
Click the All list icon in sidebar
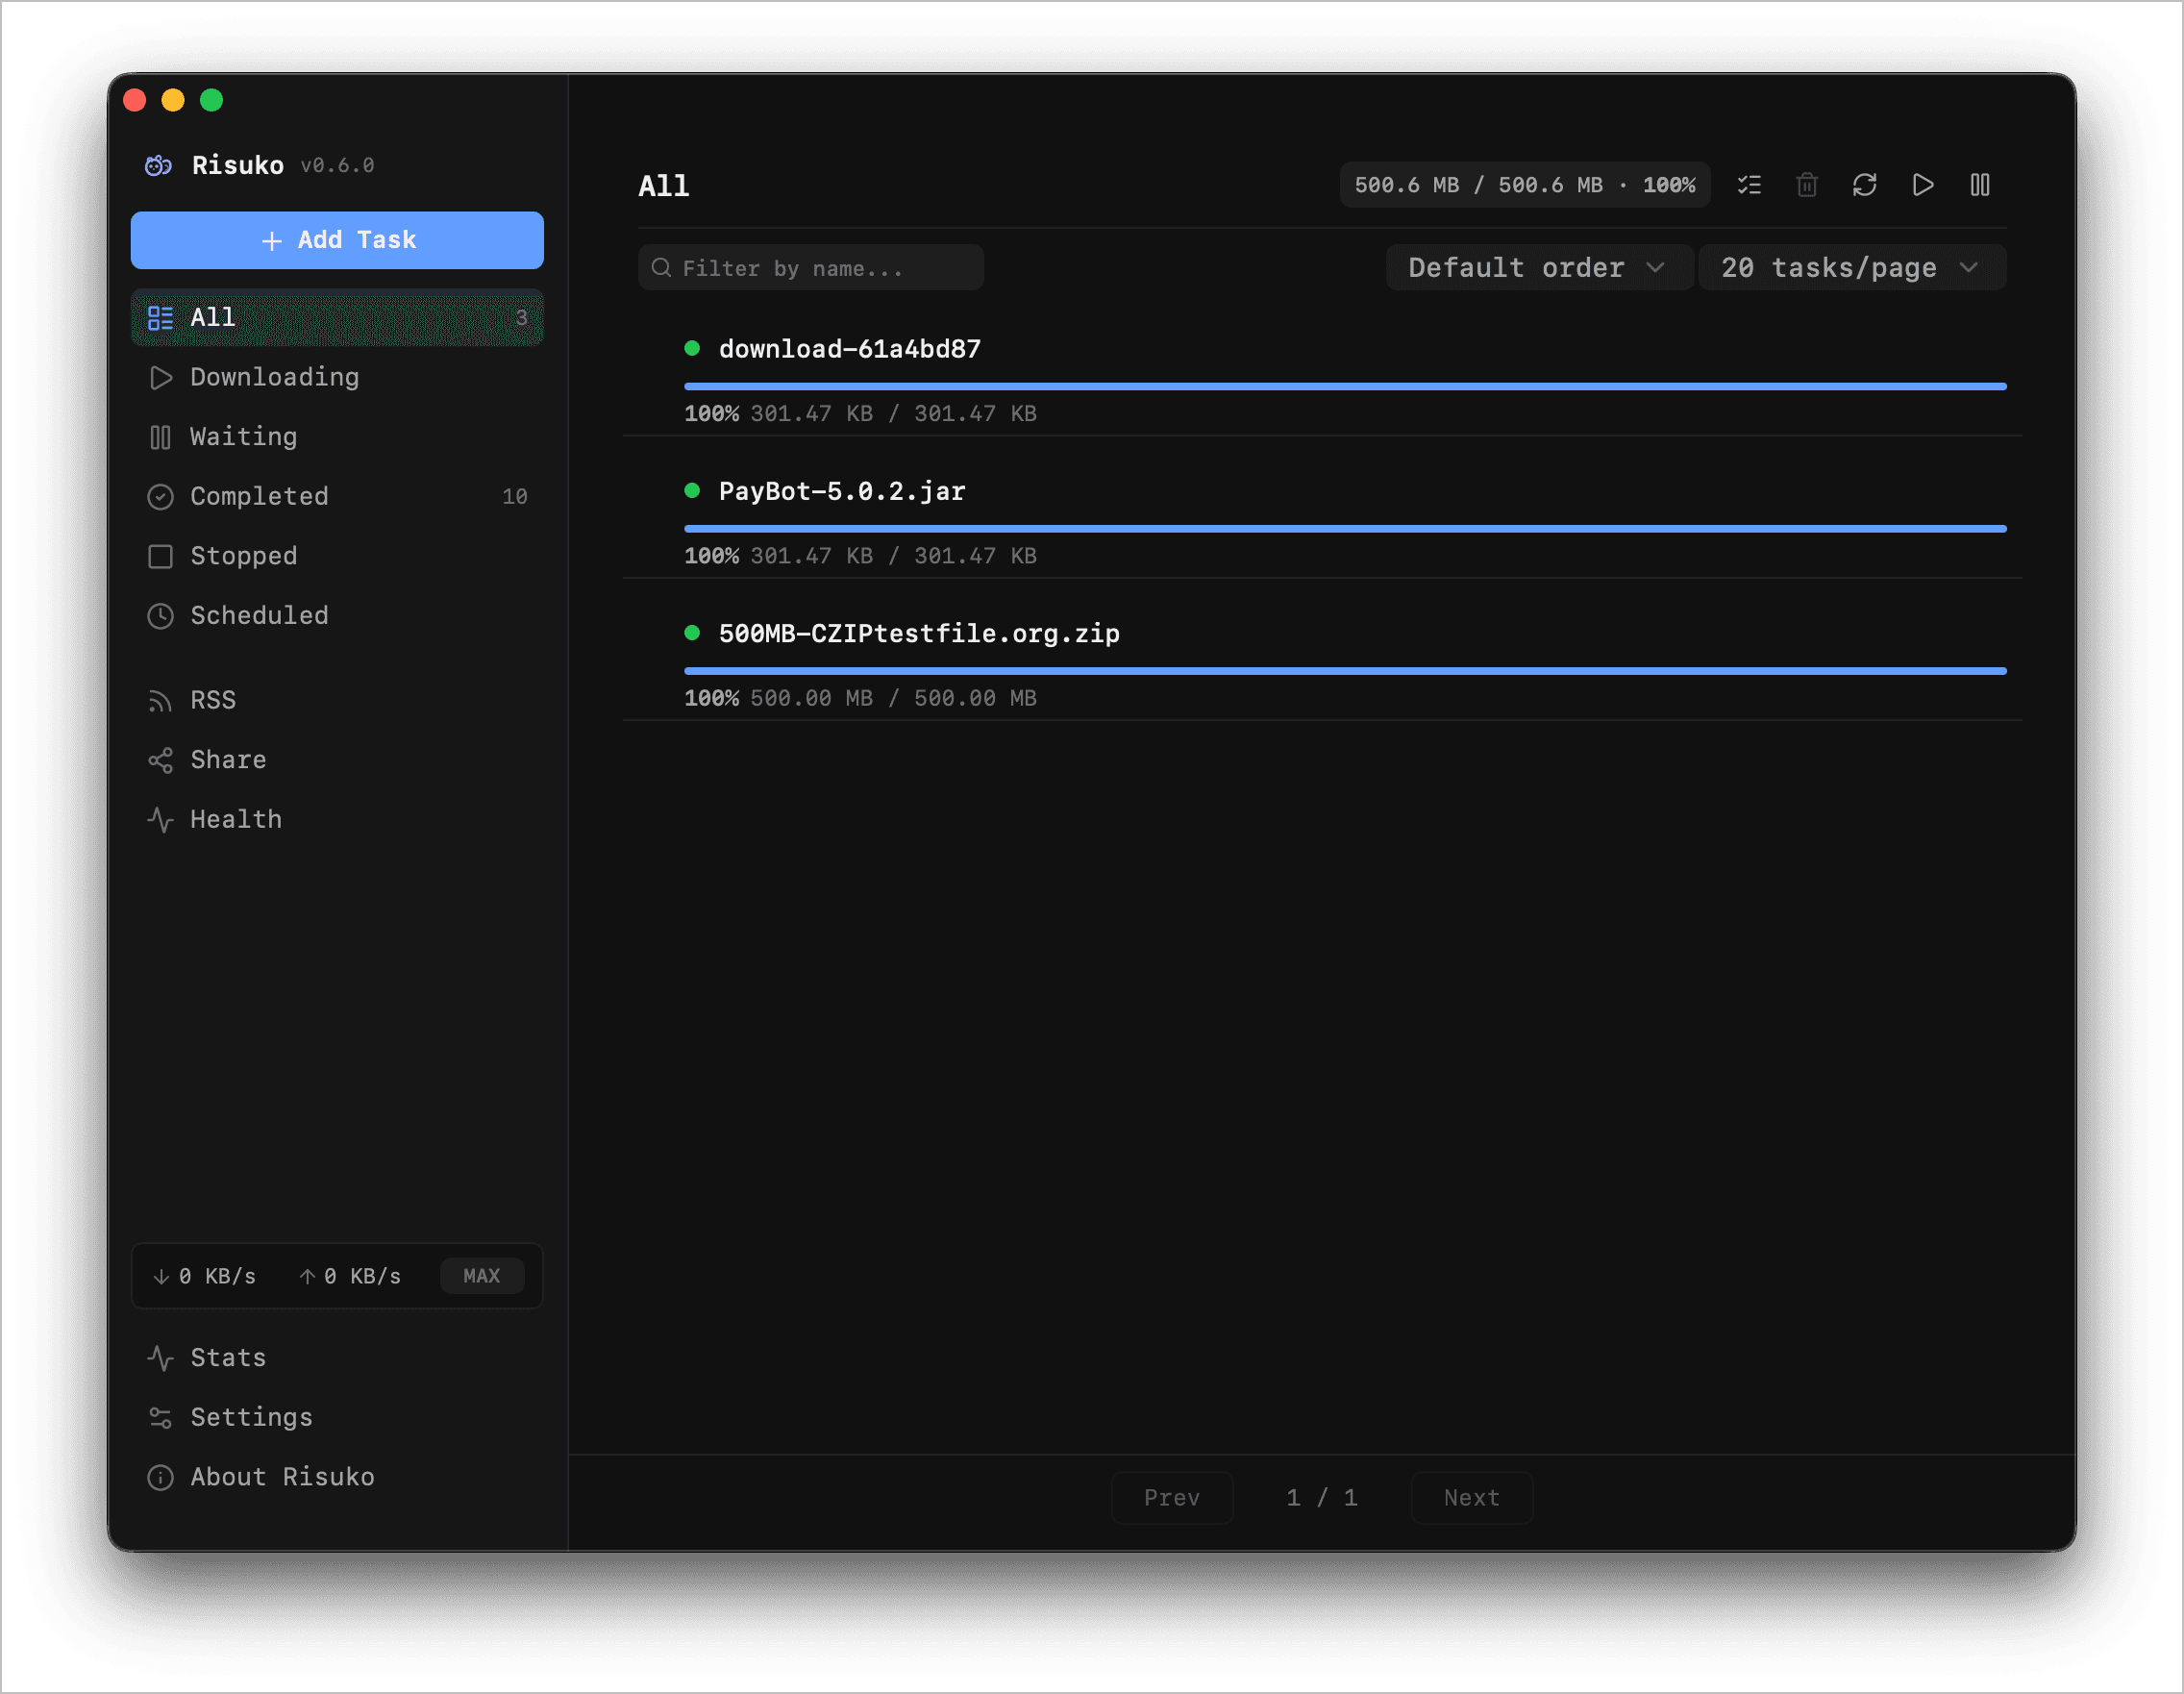(160, 318)
